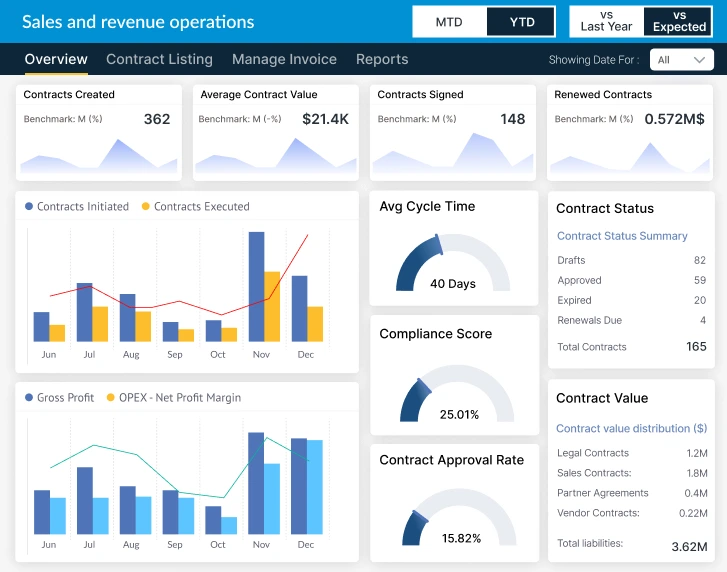Click the Gross Profit legend marker
The height and width of the screenshot is (572, 727).
[x=29, y=398]
